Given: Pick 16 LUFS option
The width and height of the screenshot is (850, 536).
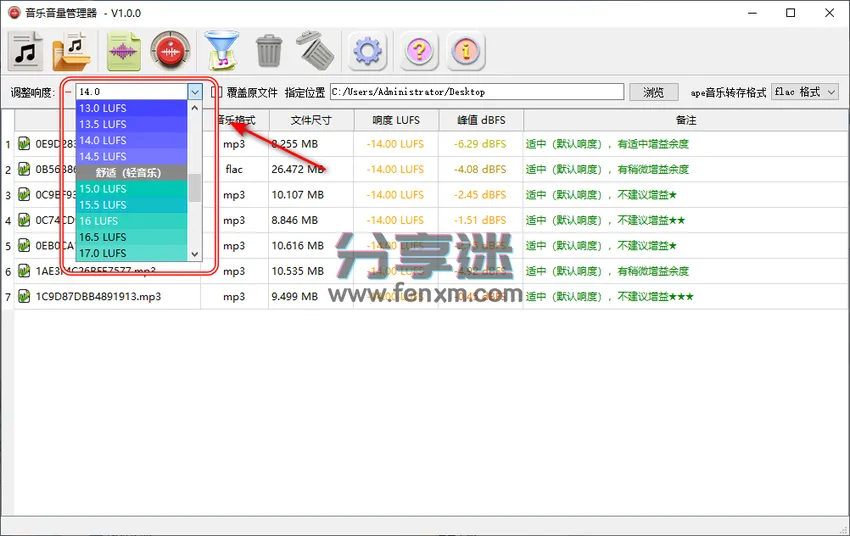Looking at the screenshot, I should coord(132,221).
